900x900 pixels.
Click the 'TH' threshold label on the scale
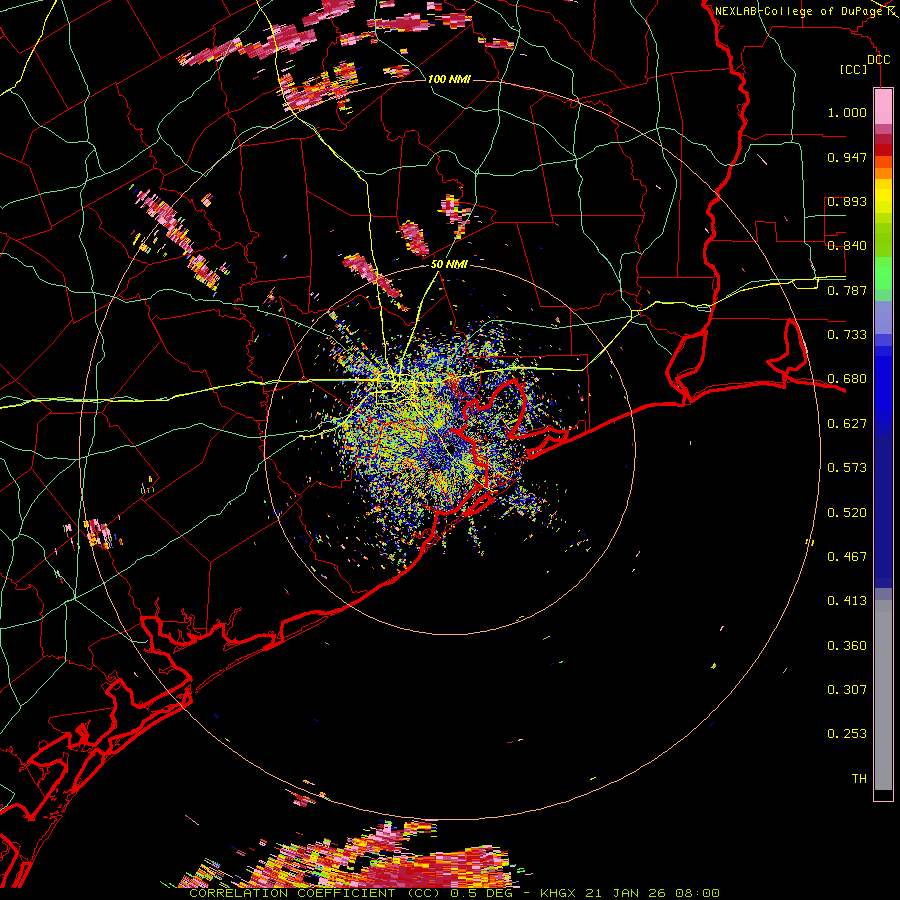point(859,779)
